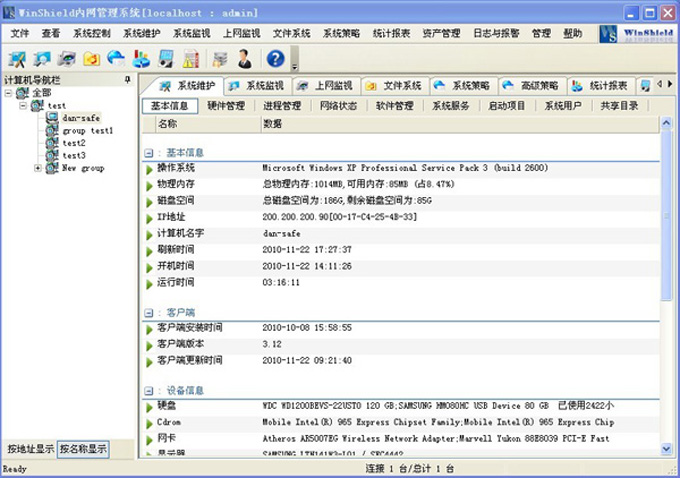The image size is (680, 478).
Task: Click the System Policy toolbar icon
Action: 116,59
